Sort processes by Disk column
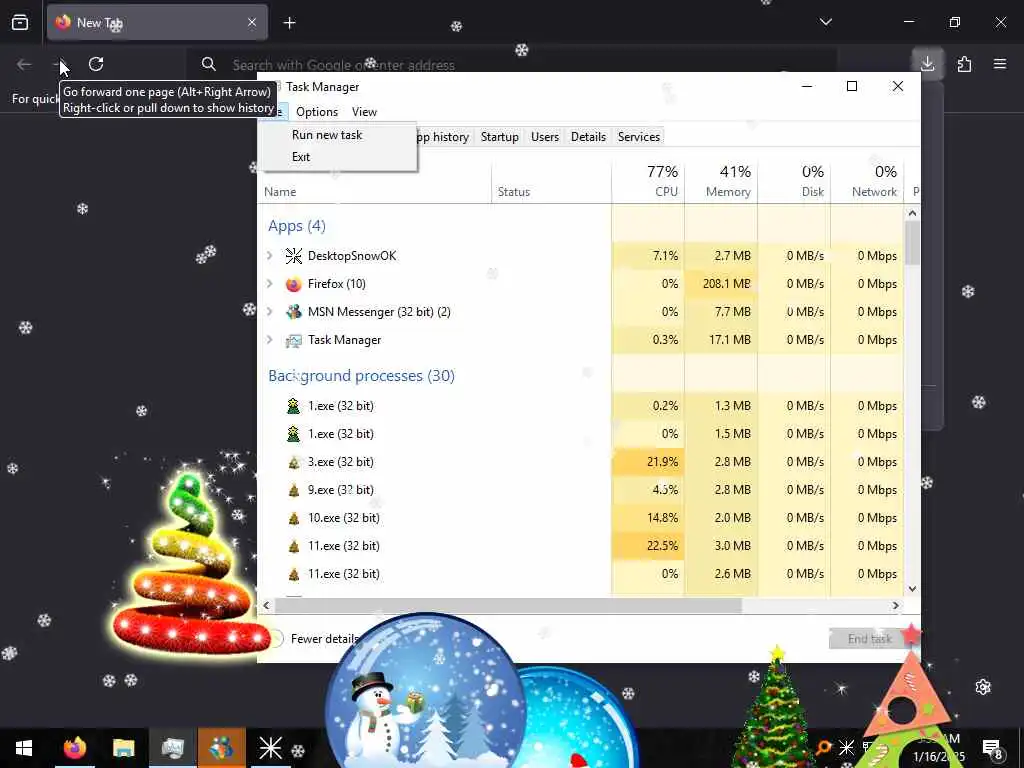Image resolution: width=1024 pixels, height=768 pixels. pyautogui.click(x=794, y=181)
